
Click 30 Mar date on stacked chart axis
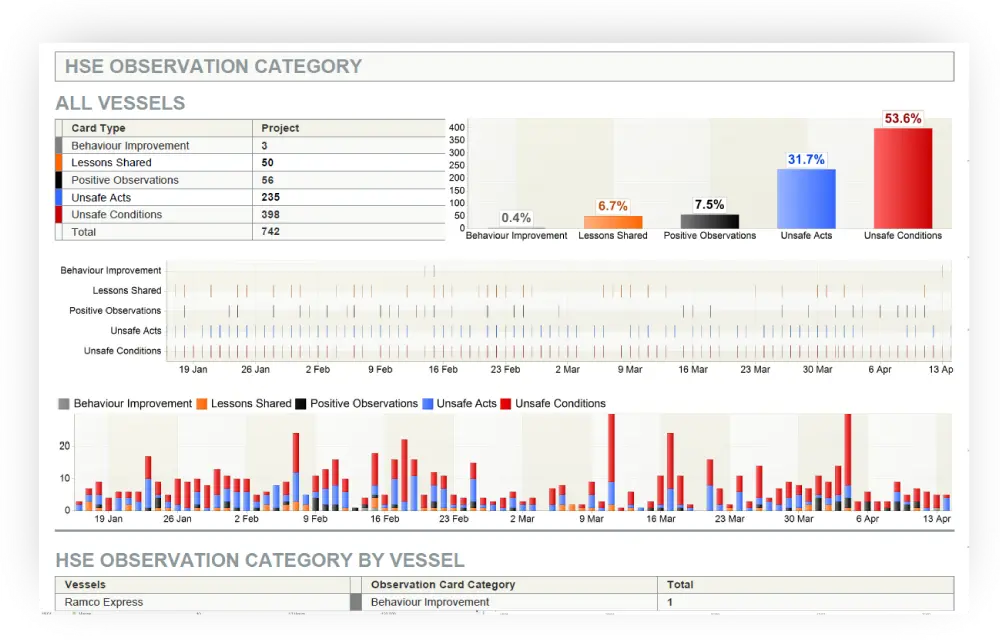tap(798, 519)
